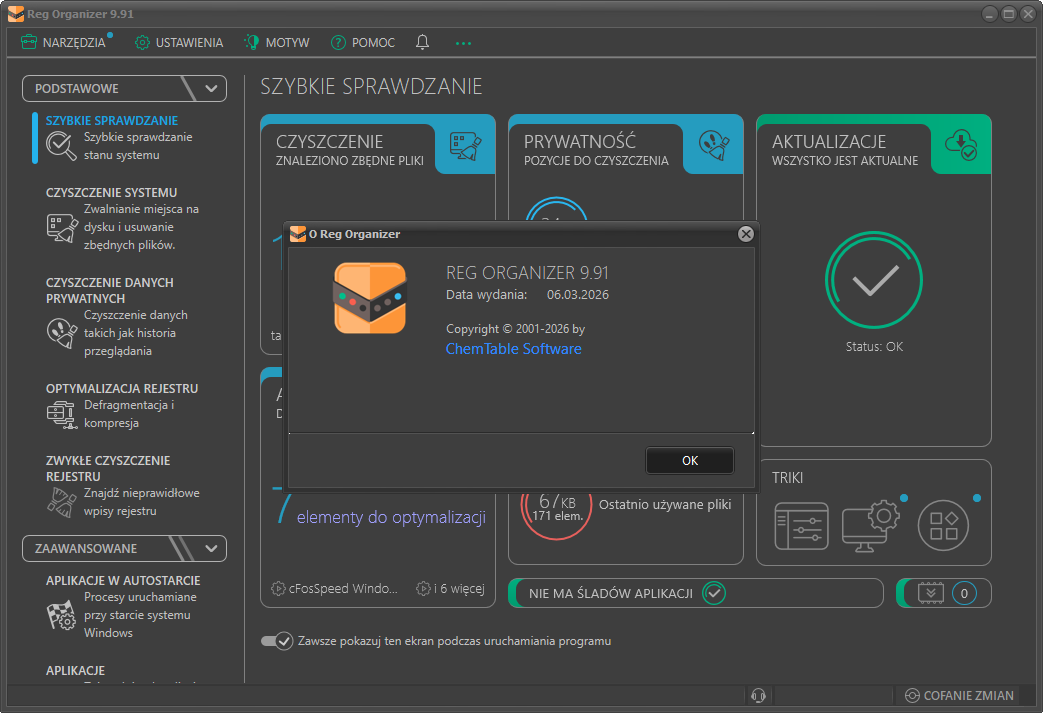Open the ChemTable Software link
Image resolution: width=1043 pixels, height=713 pixels.
click(514, 349)
